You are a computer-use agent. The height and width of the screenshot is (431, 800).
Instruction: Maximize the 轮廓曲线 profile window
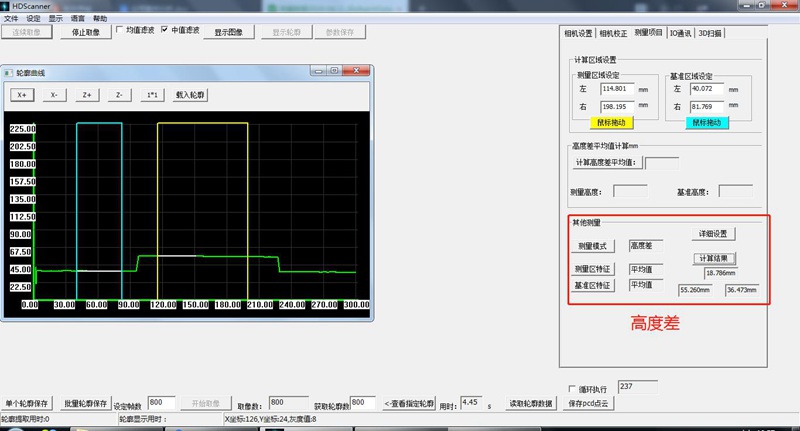[x=334, y=71]
